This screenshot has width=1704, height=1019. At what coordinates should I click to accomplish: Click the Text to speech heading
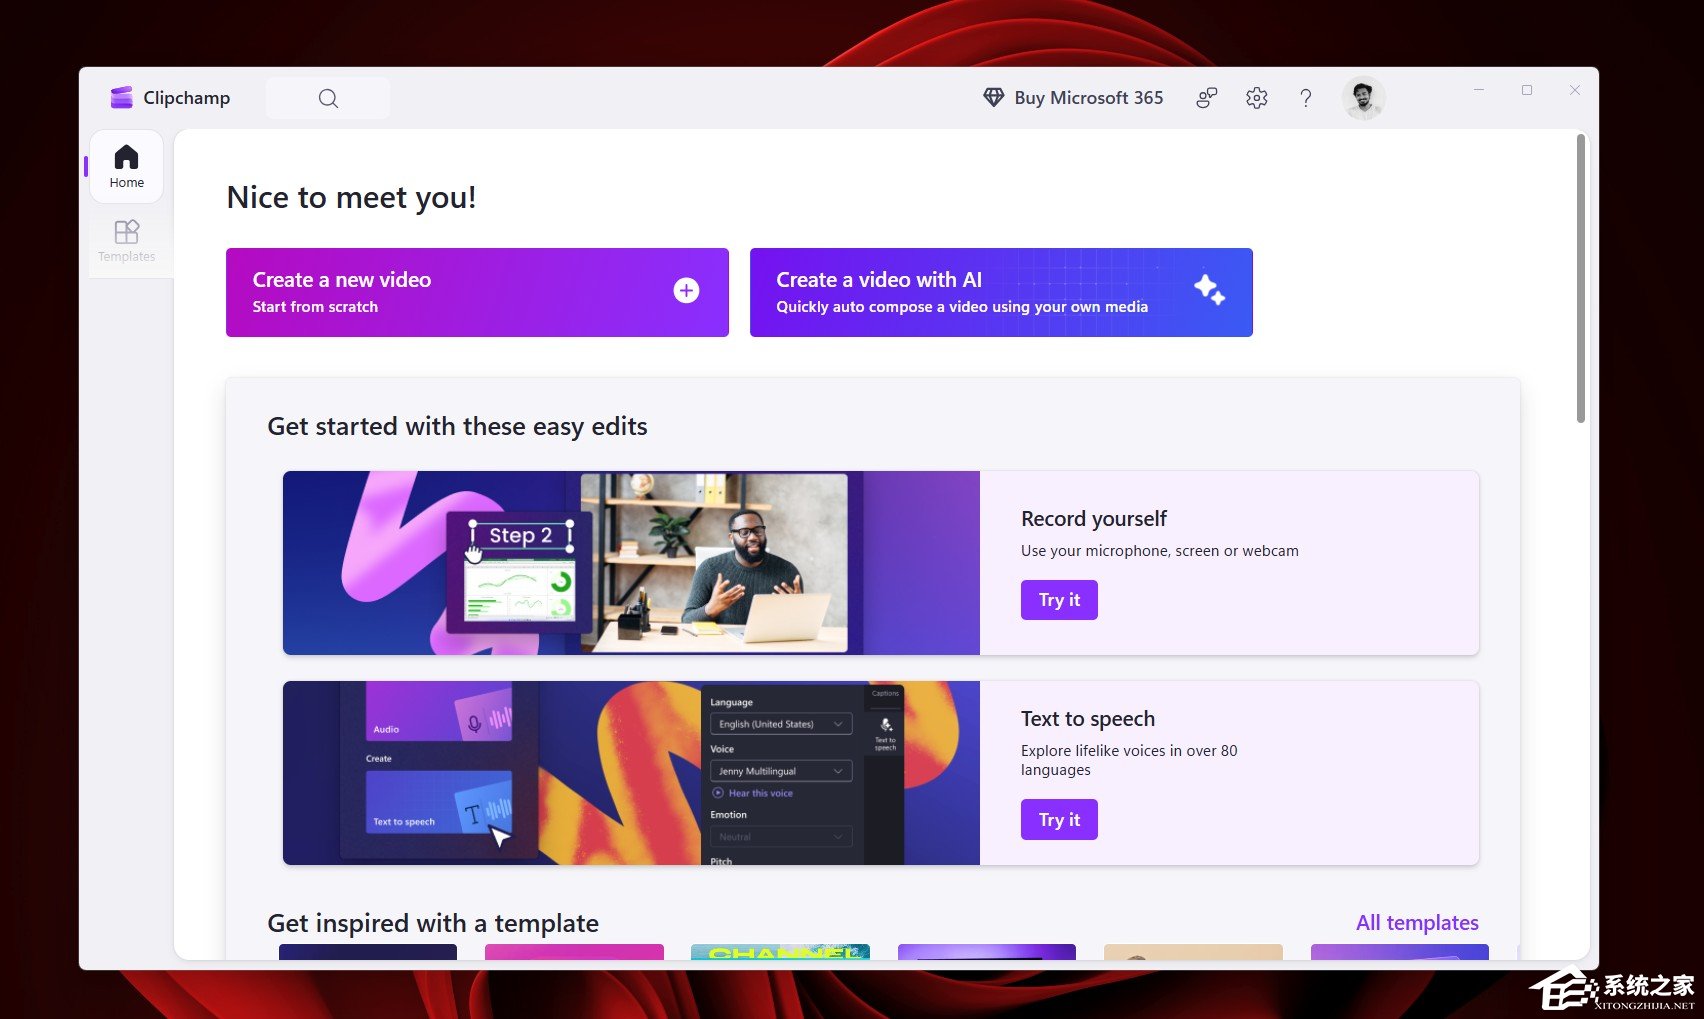(x=1088, y=719)
